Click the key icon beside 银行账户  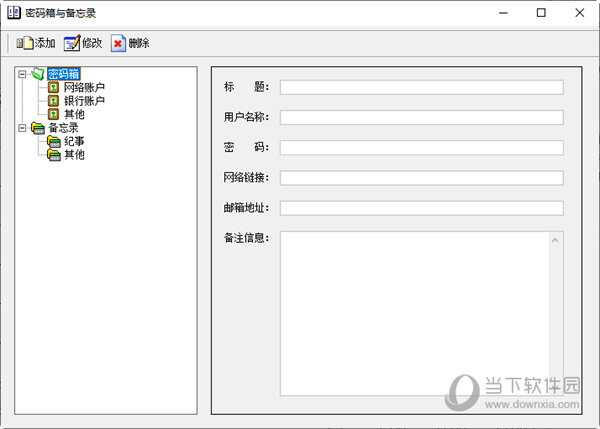click(53, 101)
